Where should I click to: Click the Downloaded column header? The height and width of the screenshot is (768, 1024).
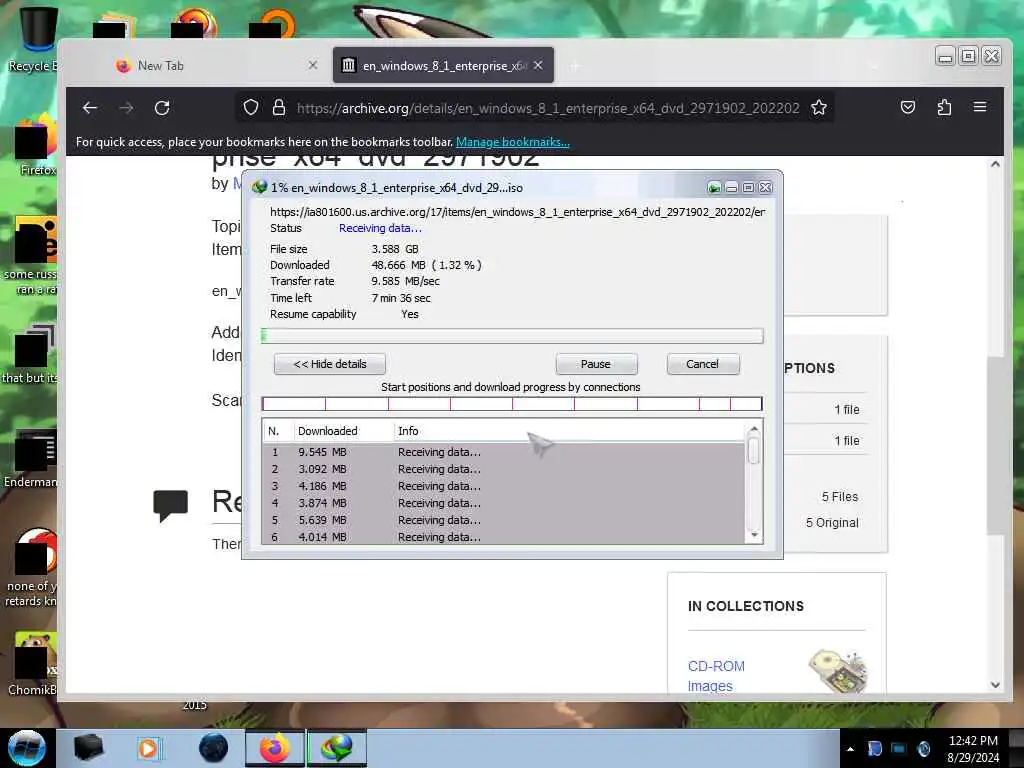click(x=343, y=431)
